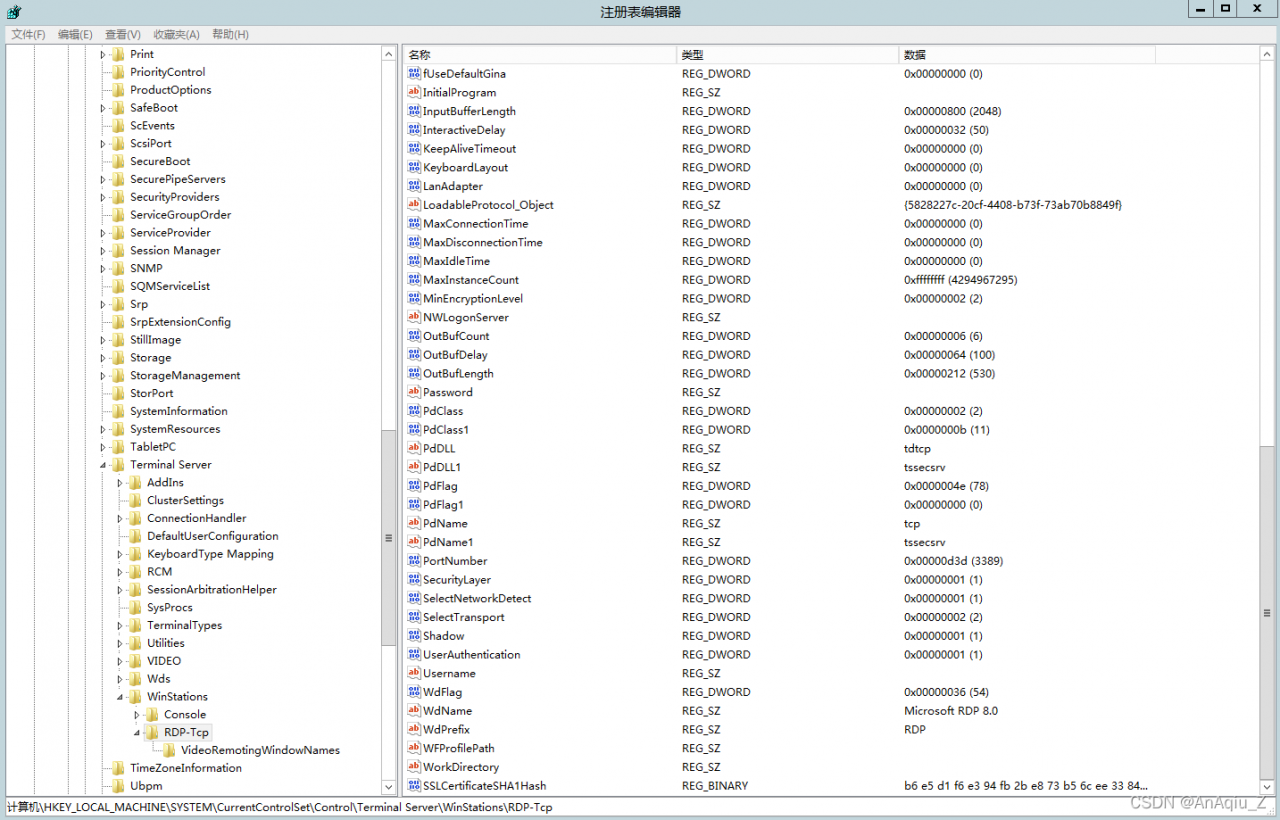Select the DefaultUserConfiguration tree key

click(x=213, y=536)
